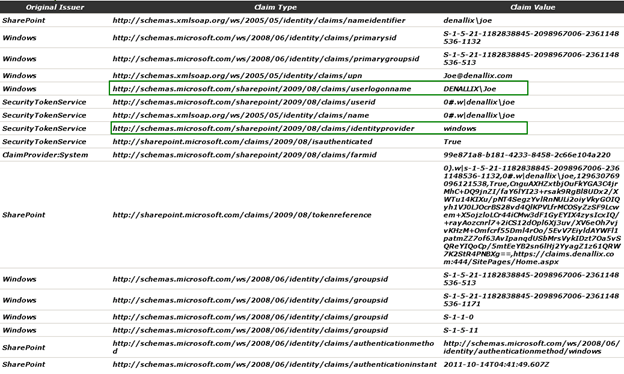Select the farmid GUID value 99e871a8-b181
This screenshot has height=374, width=624.
[x=527, y=155]
